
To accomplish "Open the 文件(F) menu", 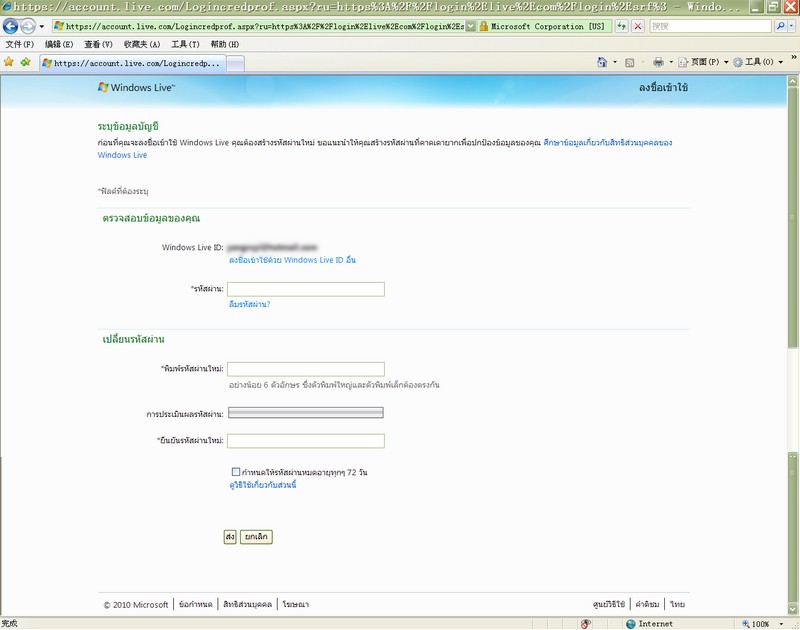I will point(19,44).
